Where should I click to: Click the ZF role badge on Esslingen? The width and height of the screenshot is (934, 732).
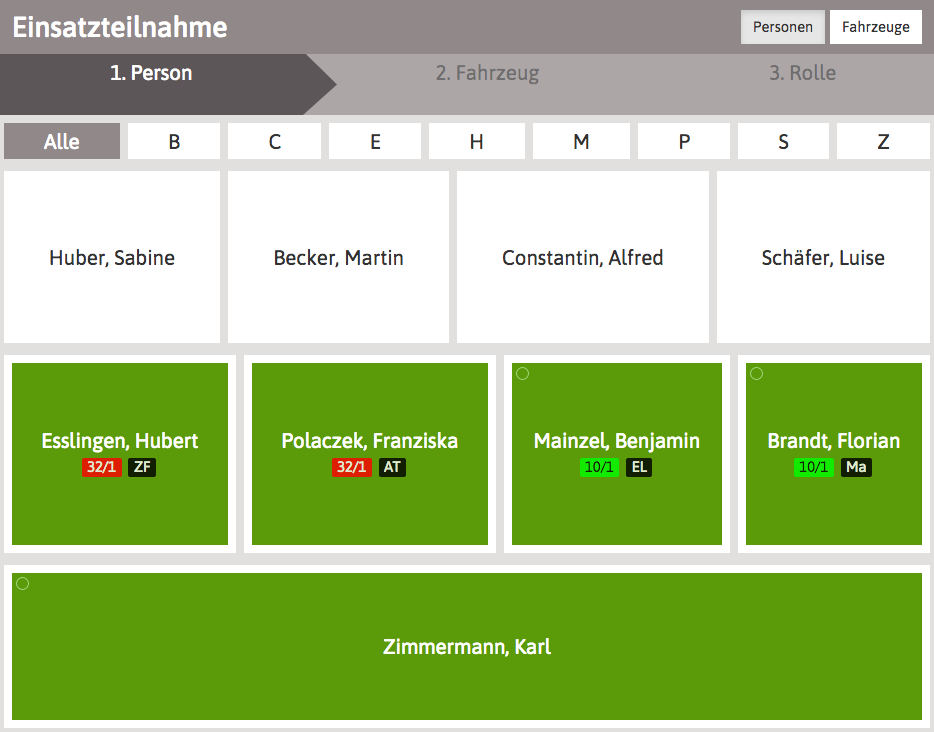[x=142, y=467]
